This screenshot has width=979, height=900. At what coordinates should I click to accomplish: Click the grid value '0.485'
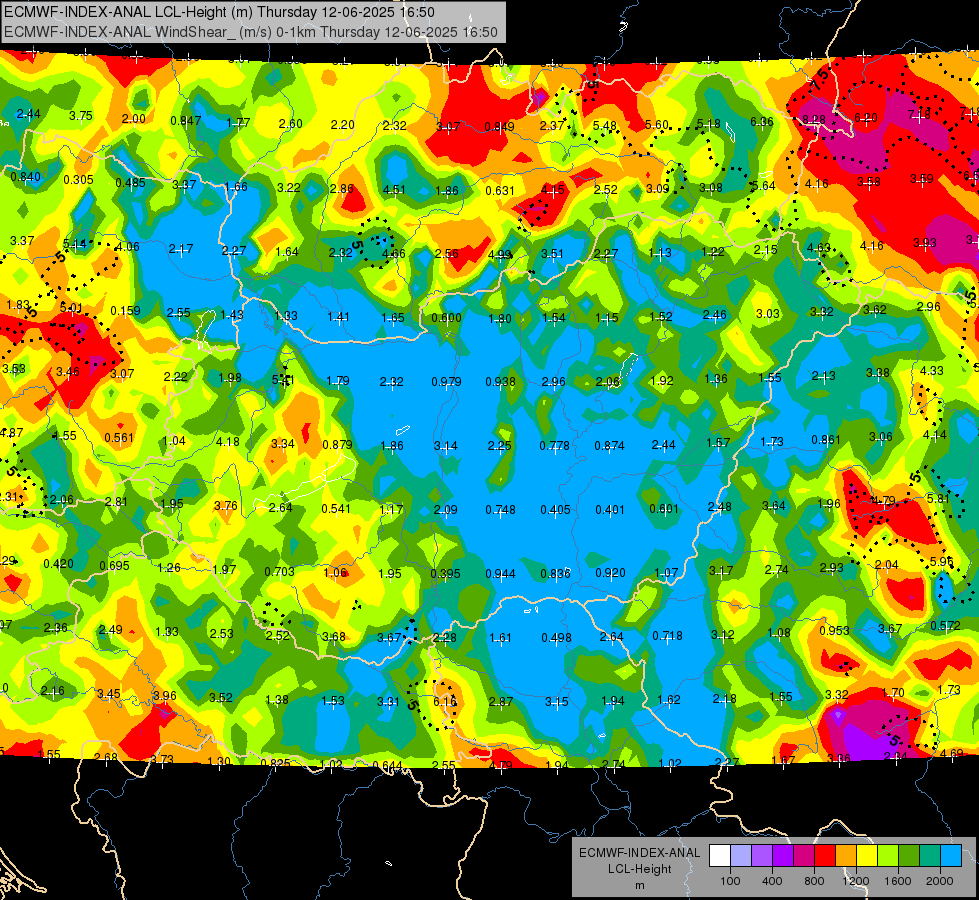130,183
